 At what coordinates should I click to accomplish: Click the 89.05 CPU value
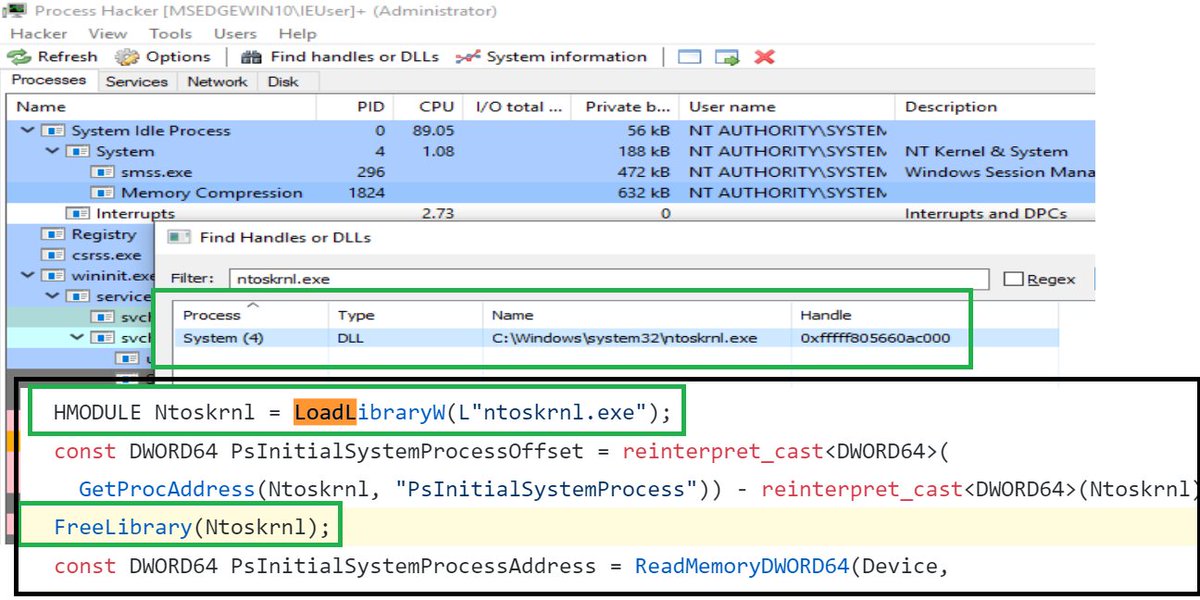coord(433,131)
